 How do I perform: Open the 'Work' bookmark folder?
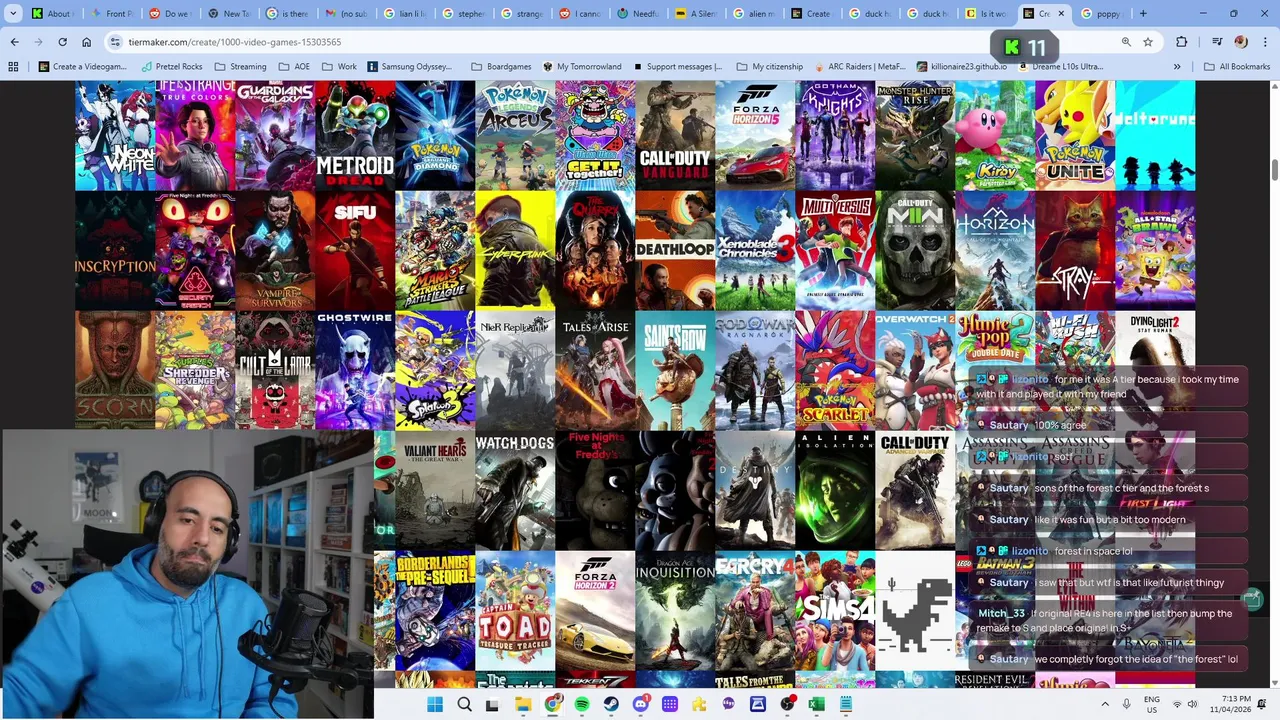(x=339, y=67)
